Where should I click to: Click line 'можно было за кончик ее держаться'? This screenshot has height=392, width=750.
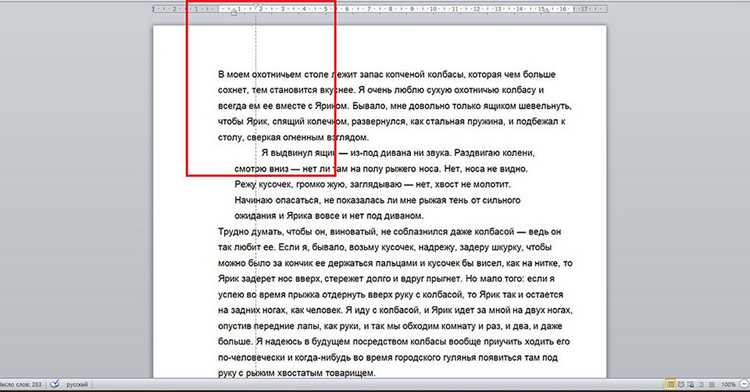coord(395,263)
